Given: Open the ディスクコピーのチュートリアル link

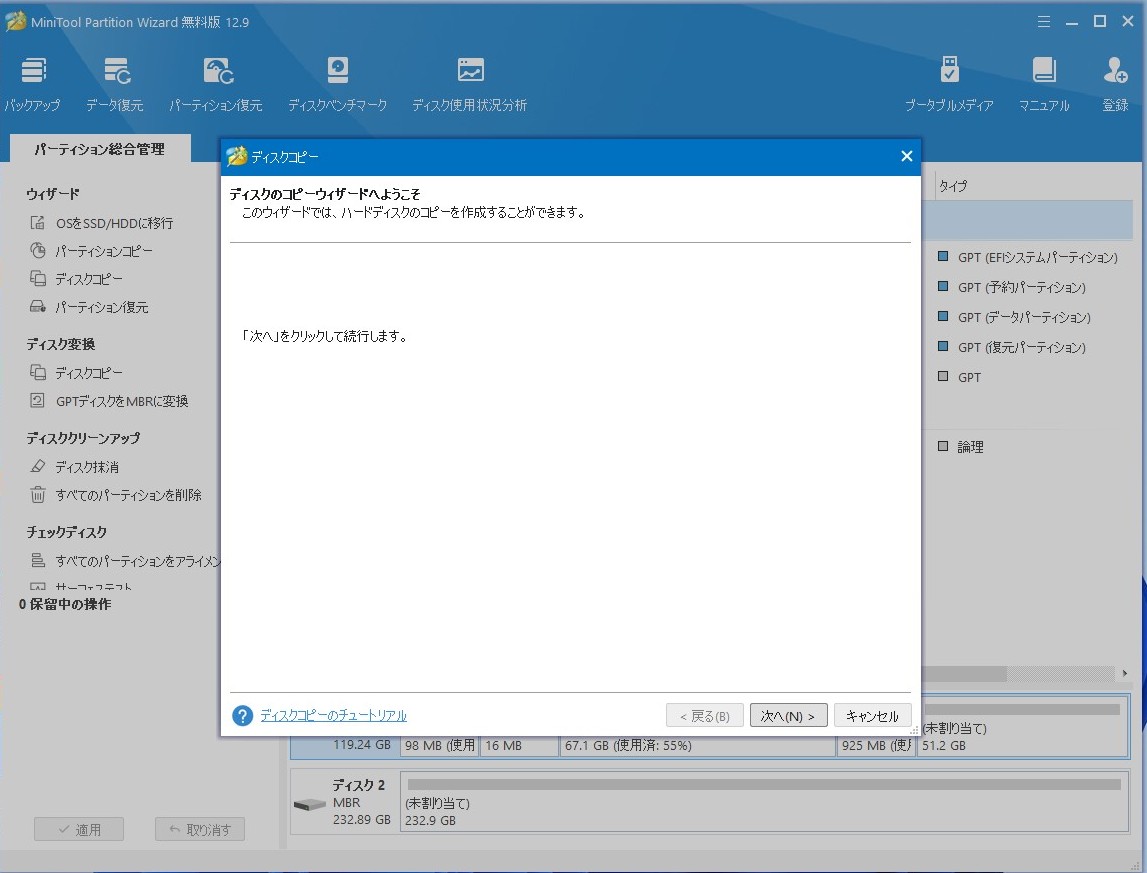Looking at the screenshot, I should (333, 716).
